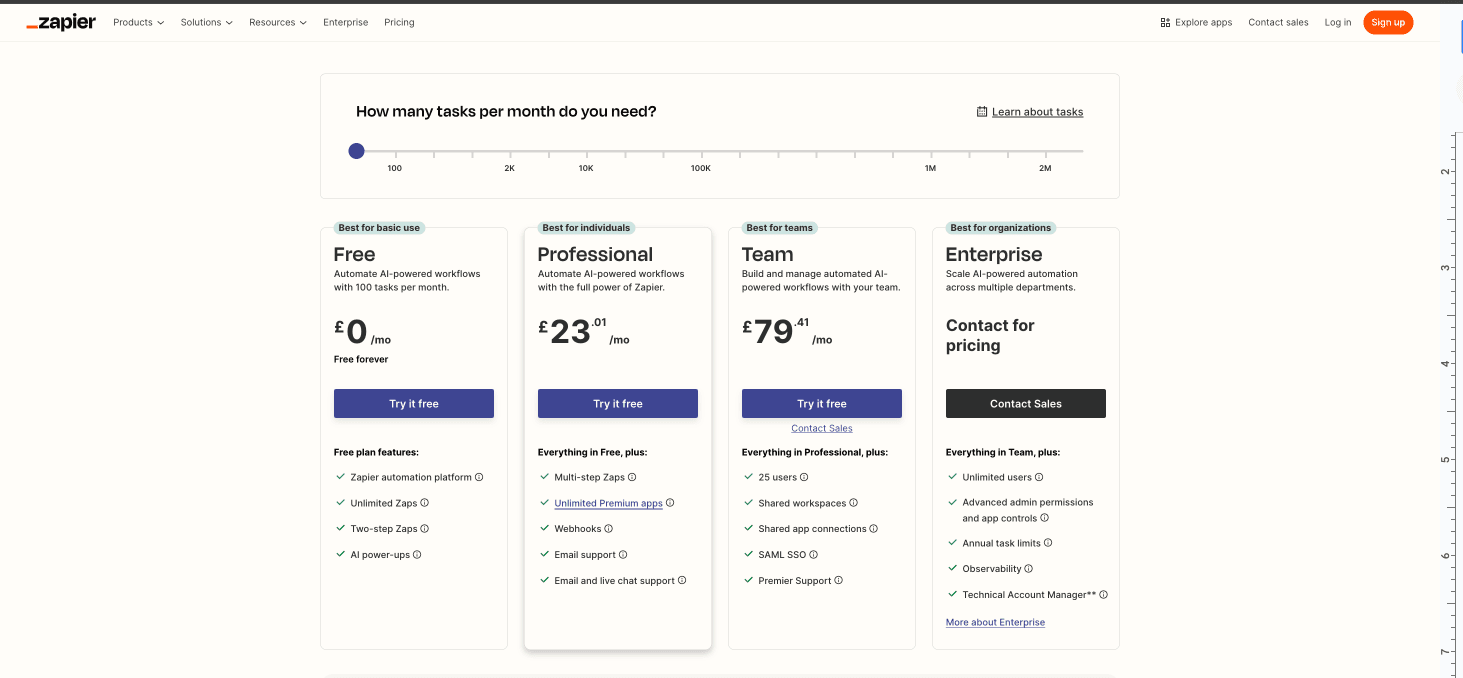This screenshot has height=678, width=1463.
Task: Show info icon next to Technical Account Manager
Action: click(x=1104, y=595)
